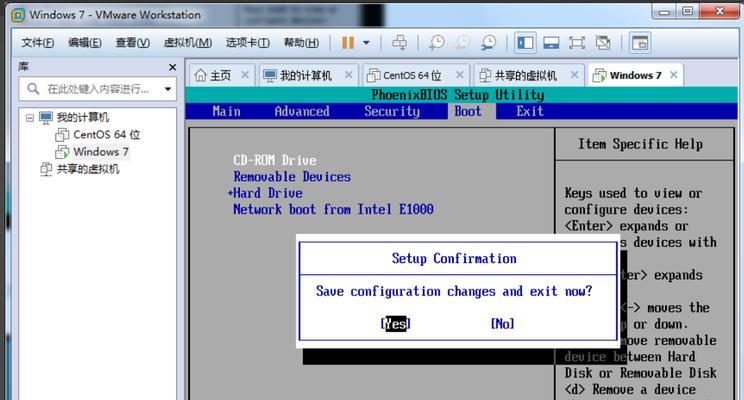The width and height of the screenshot is (744, 400).
Task: Close the library panel
Action: [172, 67]
